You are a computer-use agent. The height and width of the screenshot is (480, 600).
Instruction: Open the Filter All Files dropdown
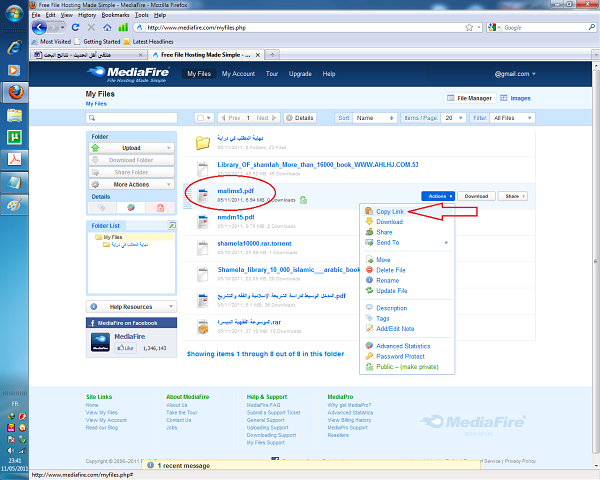point(512,118)
